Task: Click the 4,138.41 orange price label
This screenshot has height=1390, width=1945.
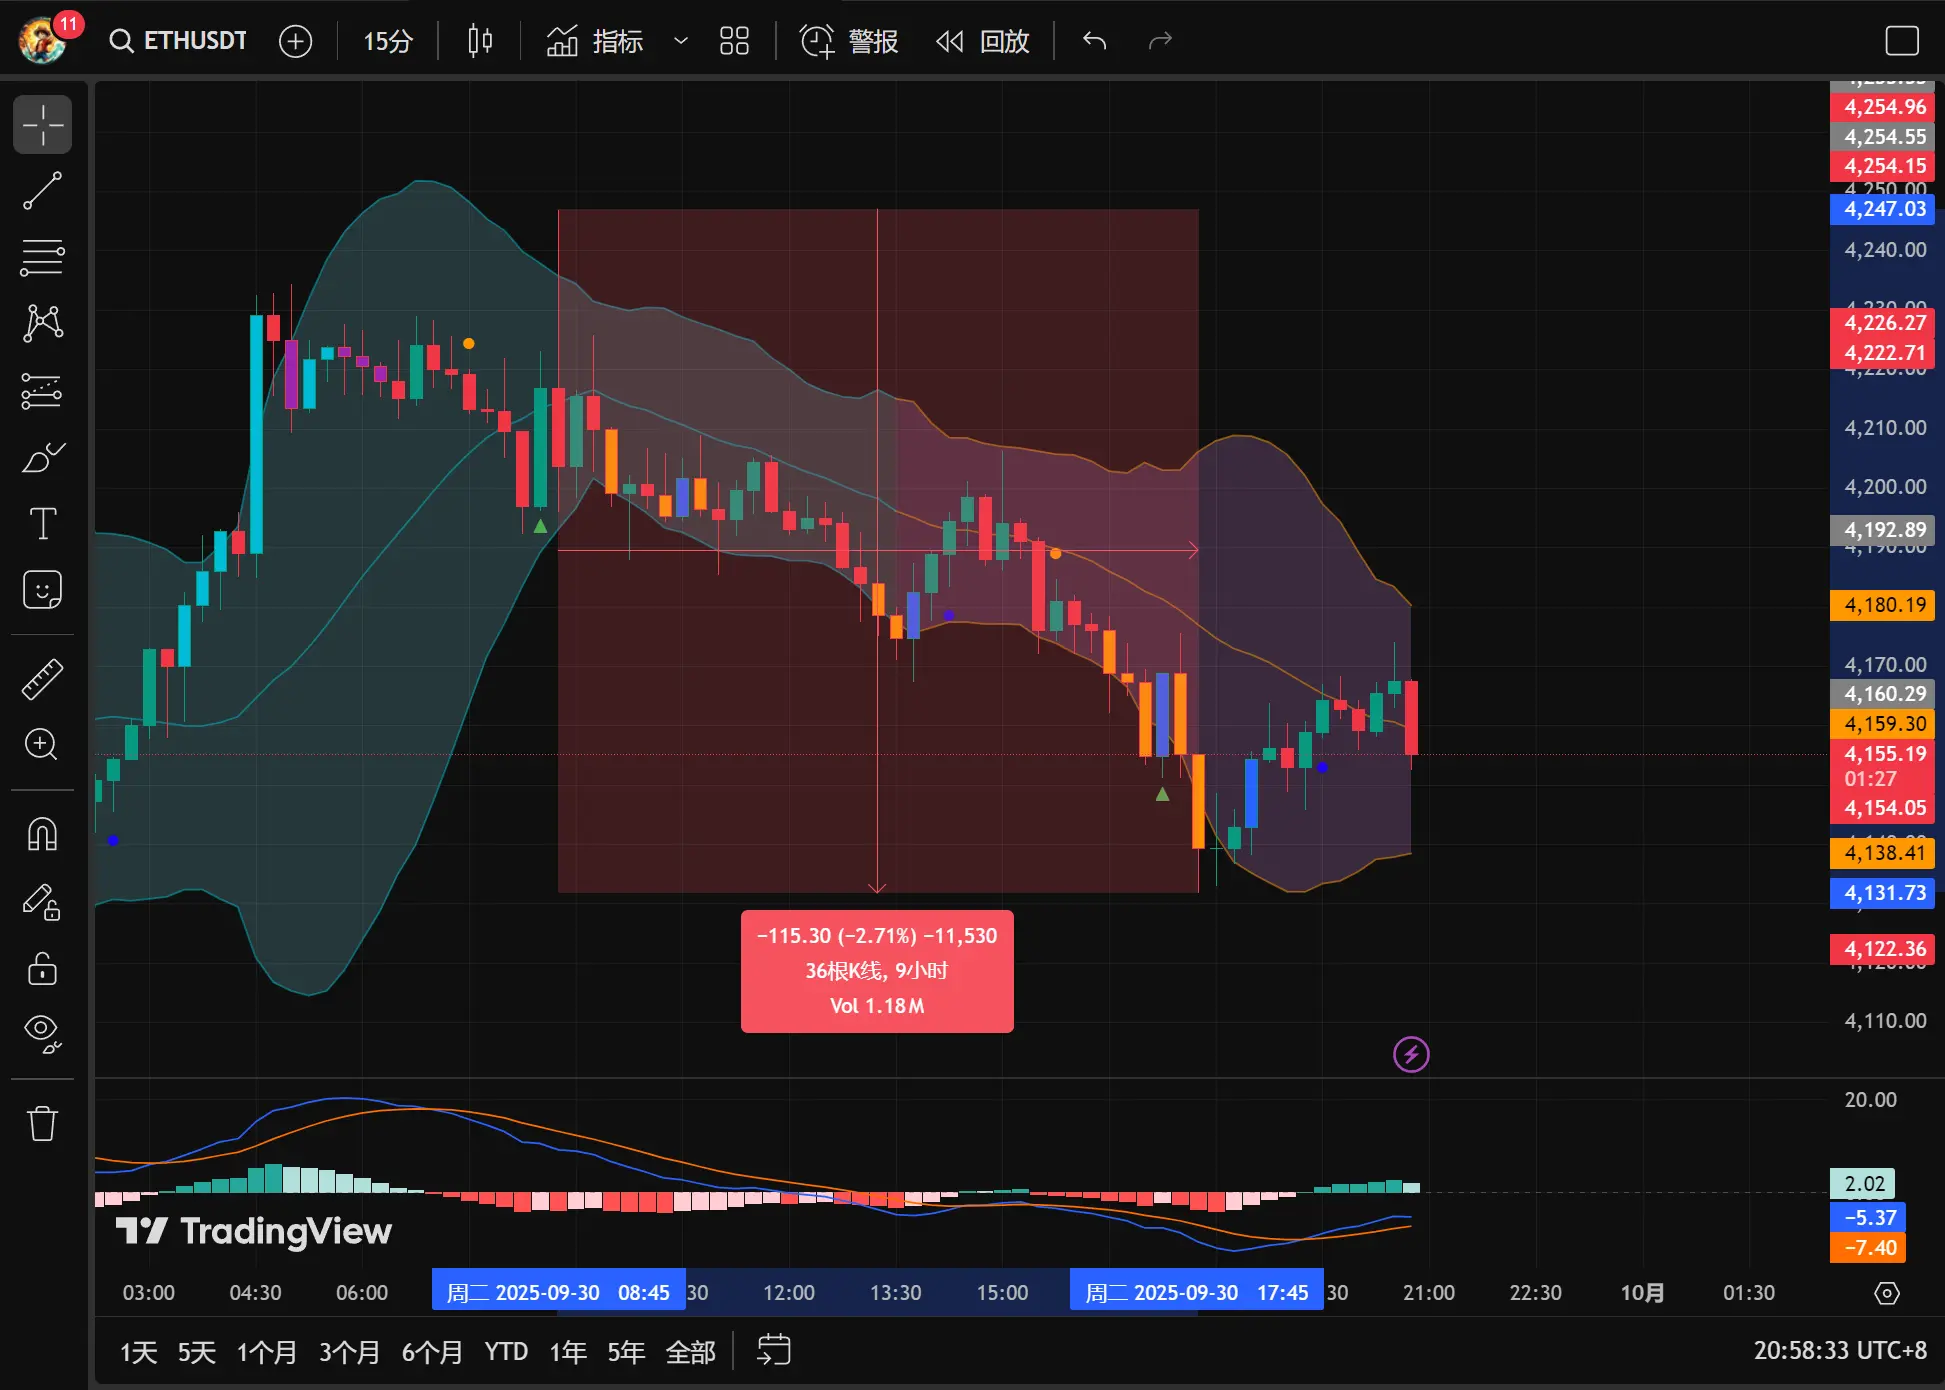Action: (x=1883, y=853)
